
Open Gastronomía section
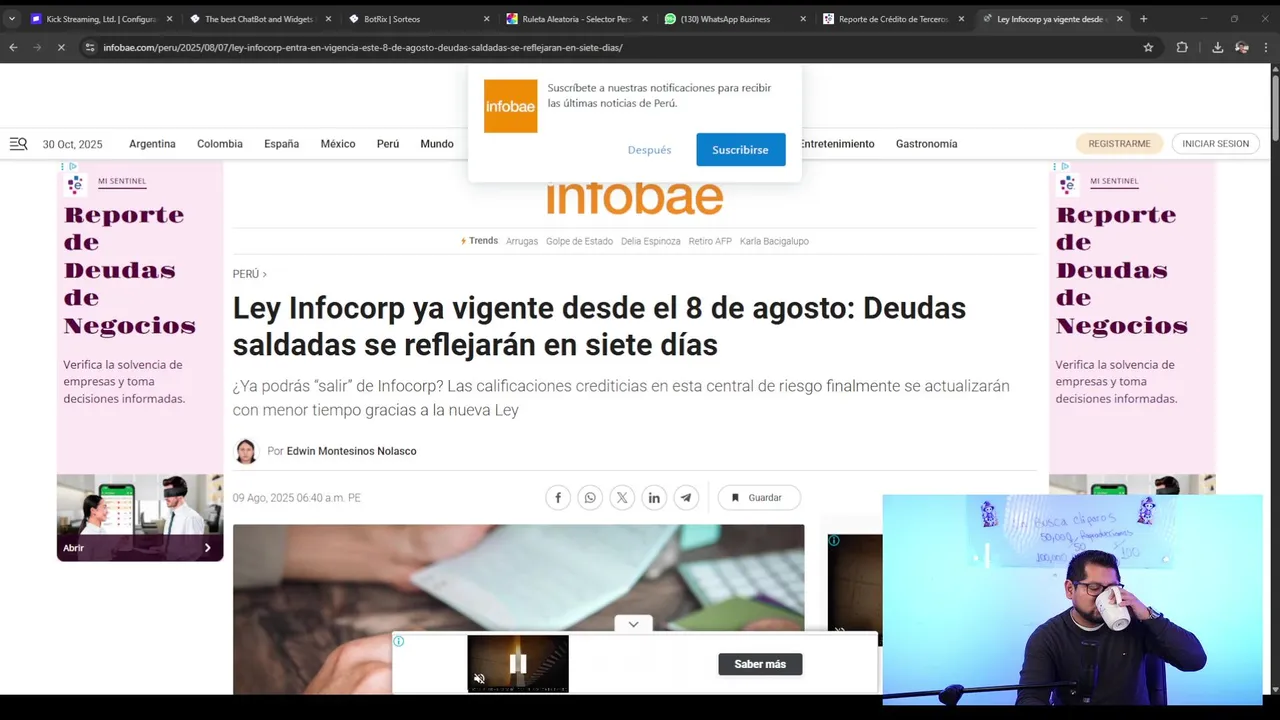pos(927,144)
